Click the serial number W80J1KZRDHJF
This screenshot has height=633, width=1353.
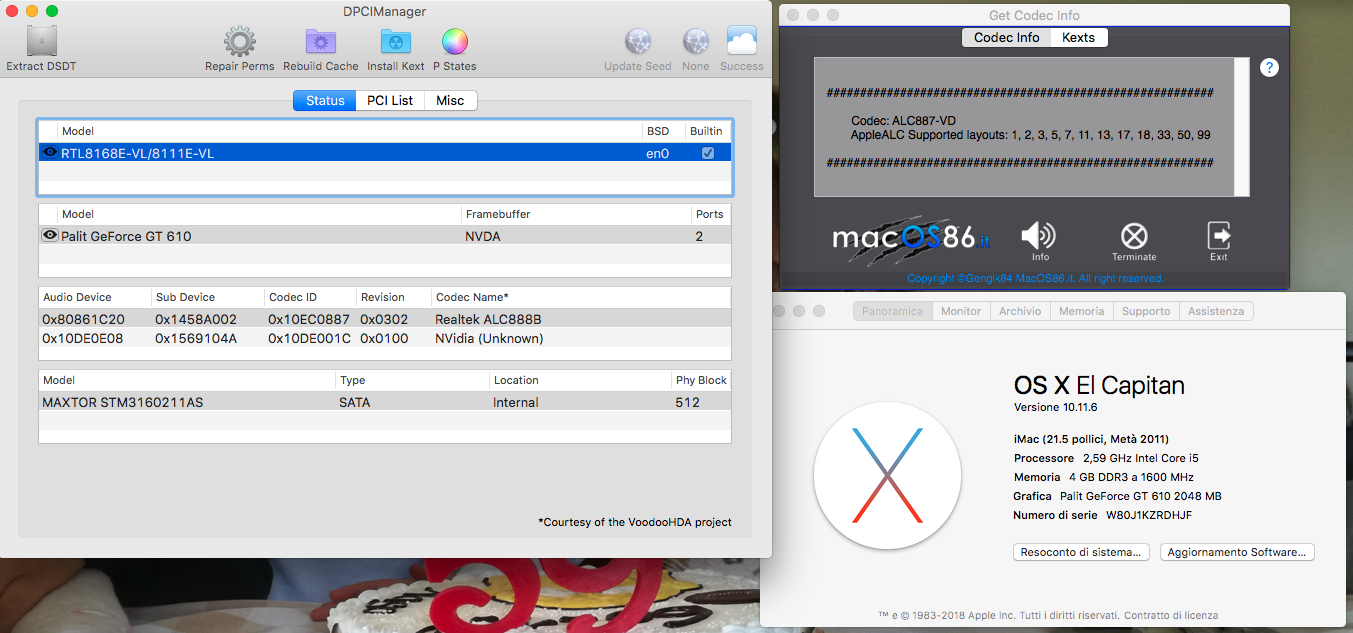1149,515
